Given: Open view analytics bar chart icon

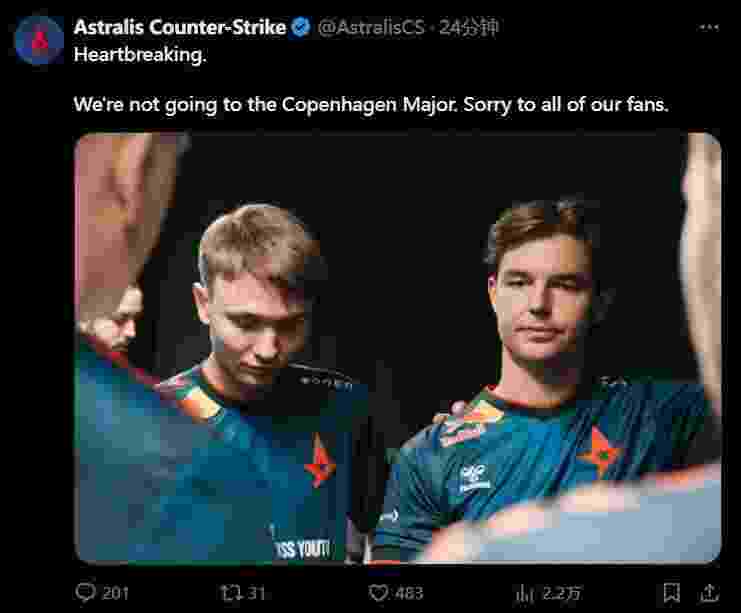Looking at the screenshot, I should point(525,593).
